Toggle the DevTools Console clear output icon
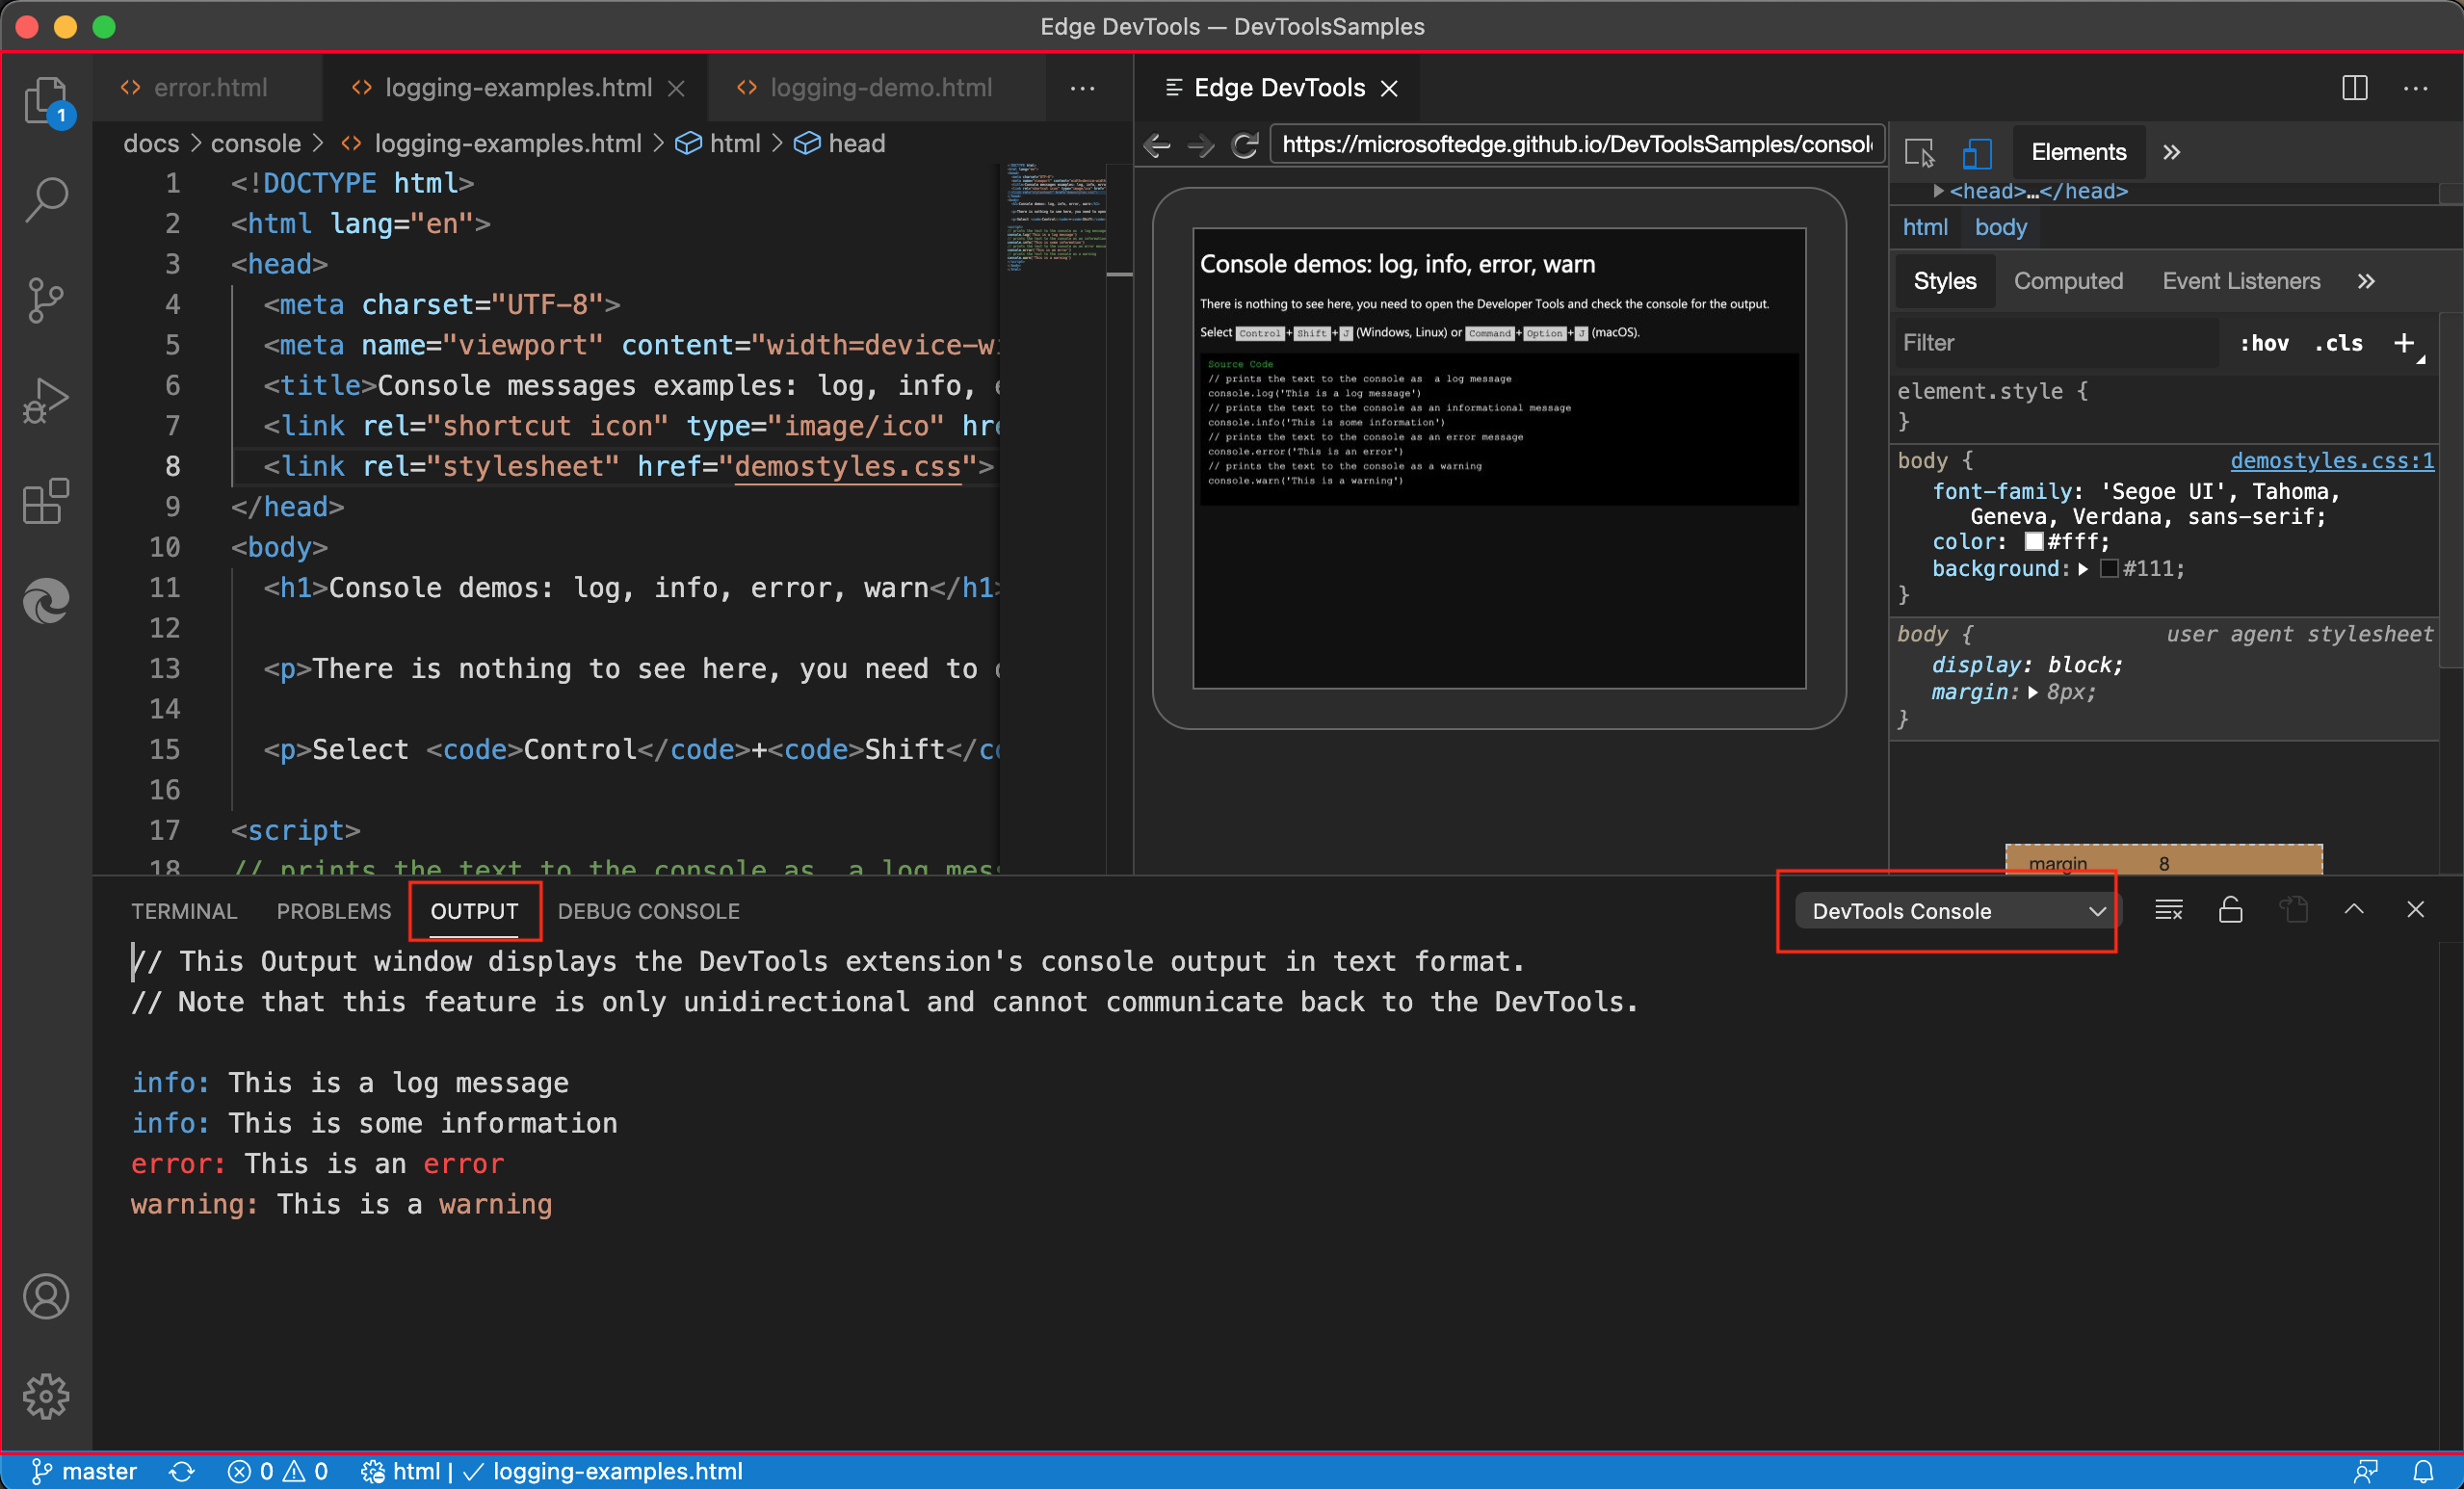Screen dimensions: 2464x1489 coord(2166,910)
